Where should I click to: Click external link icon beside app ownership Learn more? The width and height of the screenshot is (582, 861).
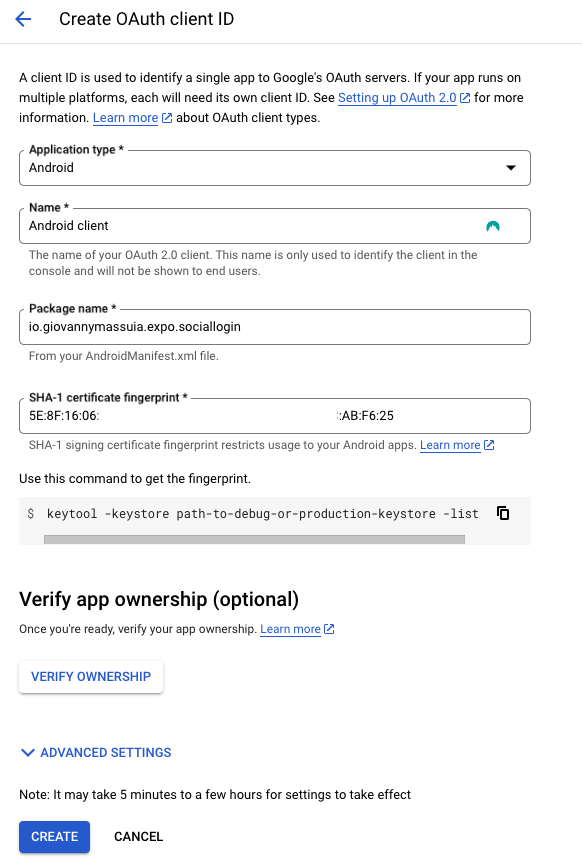(x=329, y=629)
